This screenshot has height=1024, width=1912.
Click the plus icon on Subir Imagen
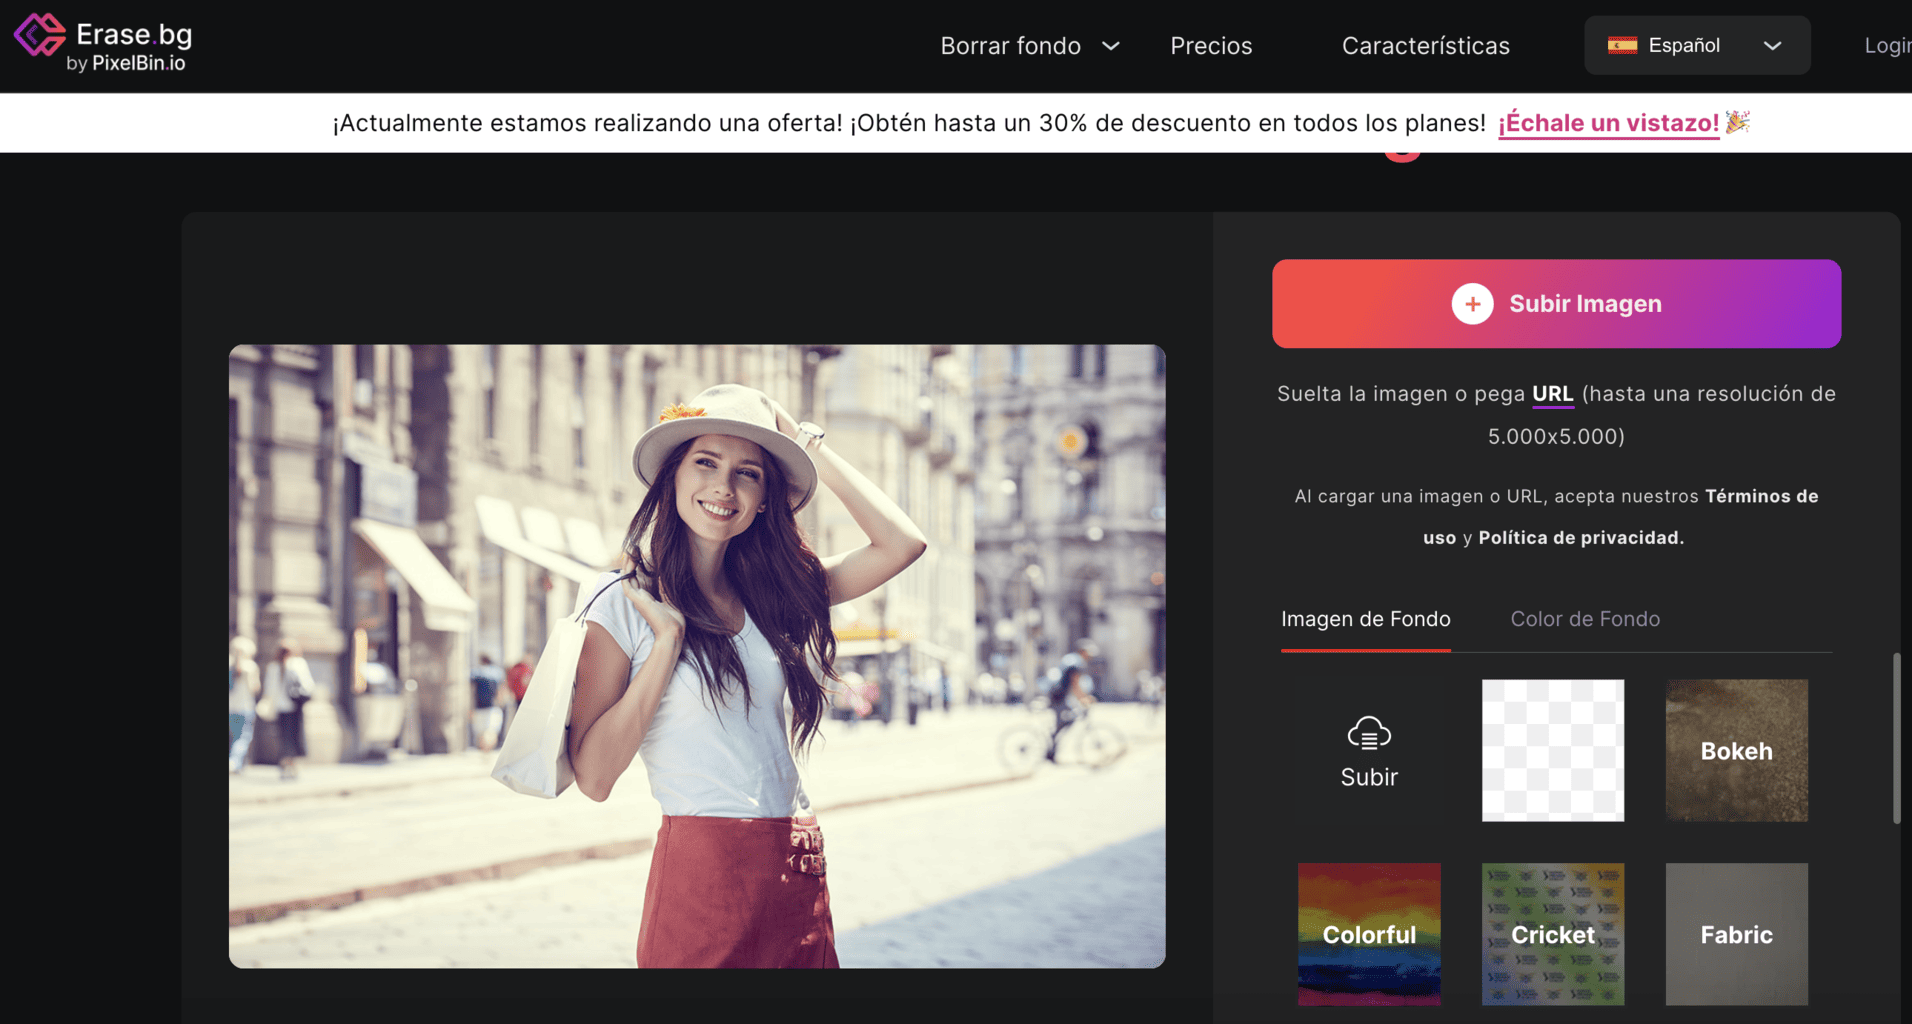1472,304
